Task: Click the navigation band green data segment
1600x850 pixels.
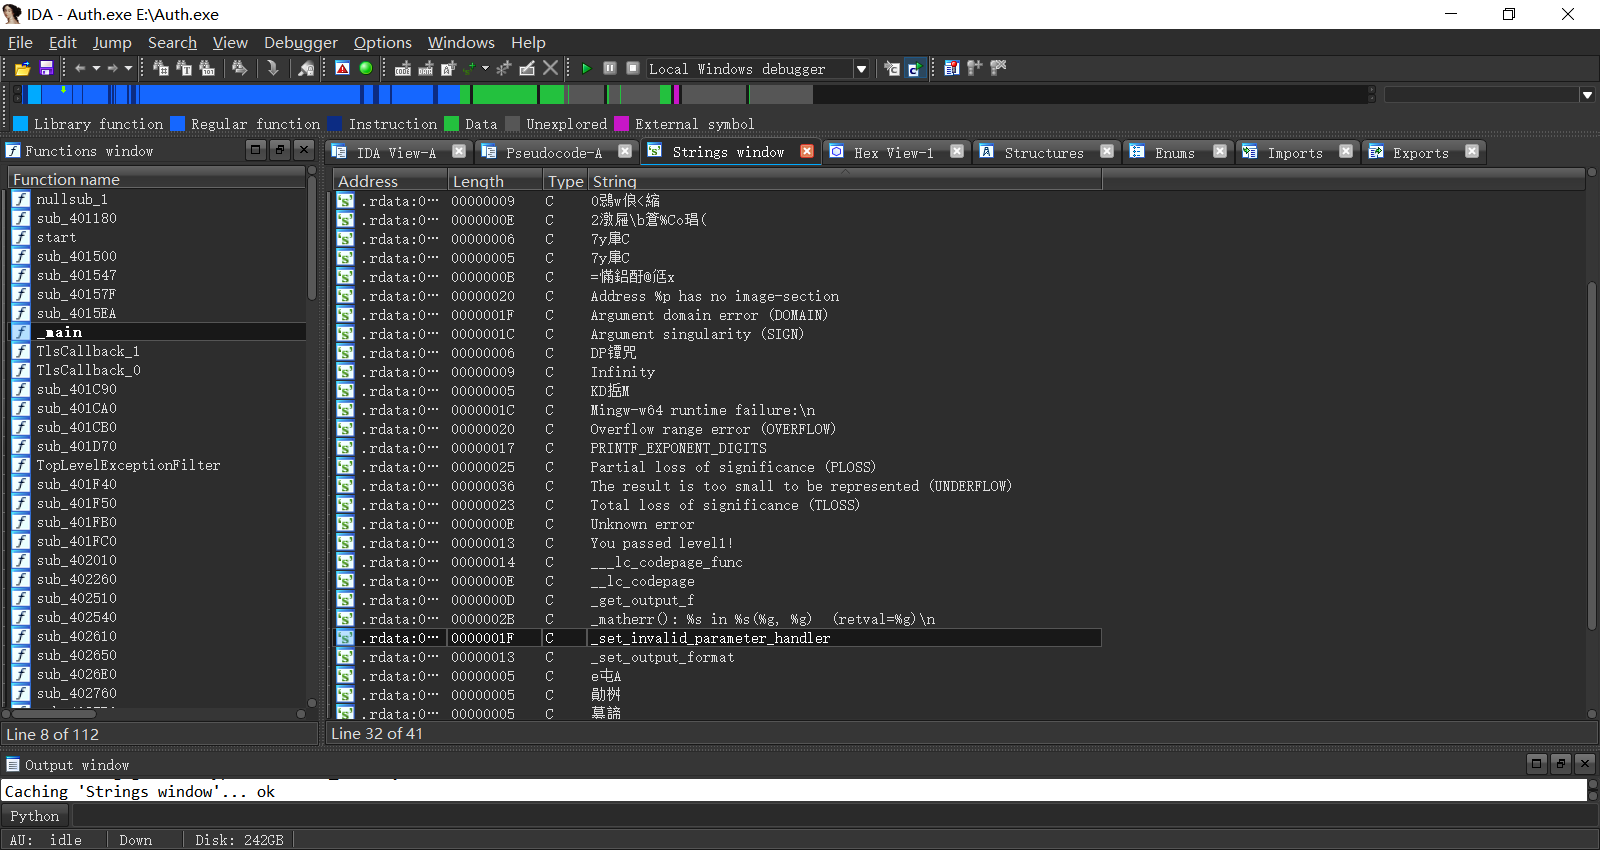Action: click(x=504, y=94)
